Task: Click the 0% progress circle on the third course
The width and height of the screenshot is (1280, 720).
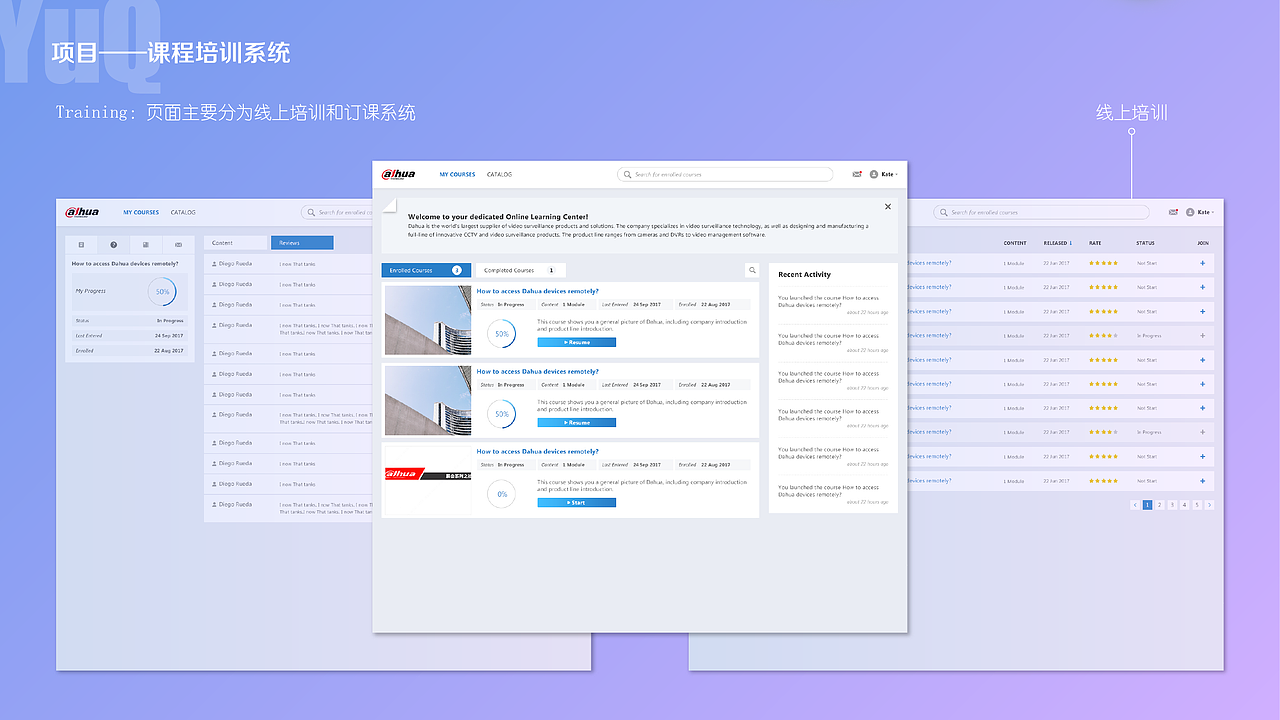Action: (502, 494)
